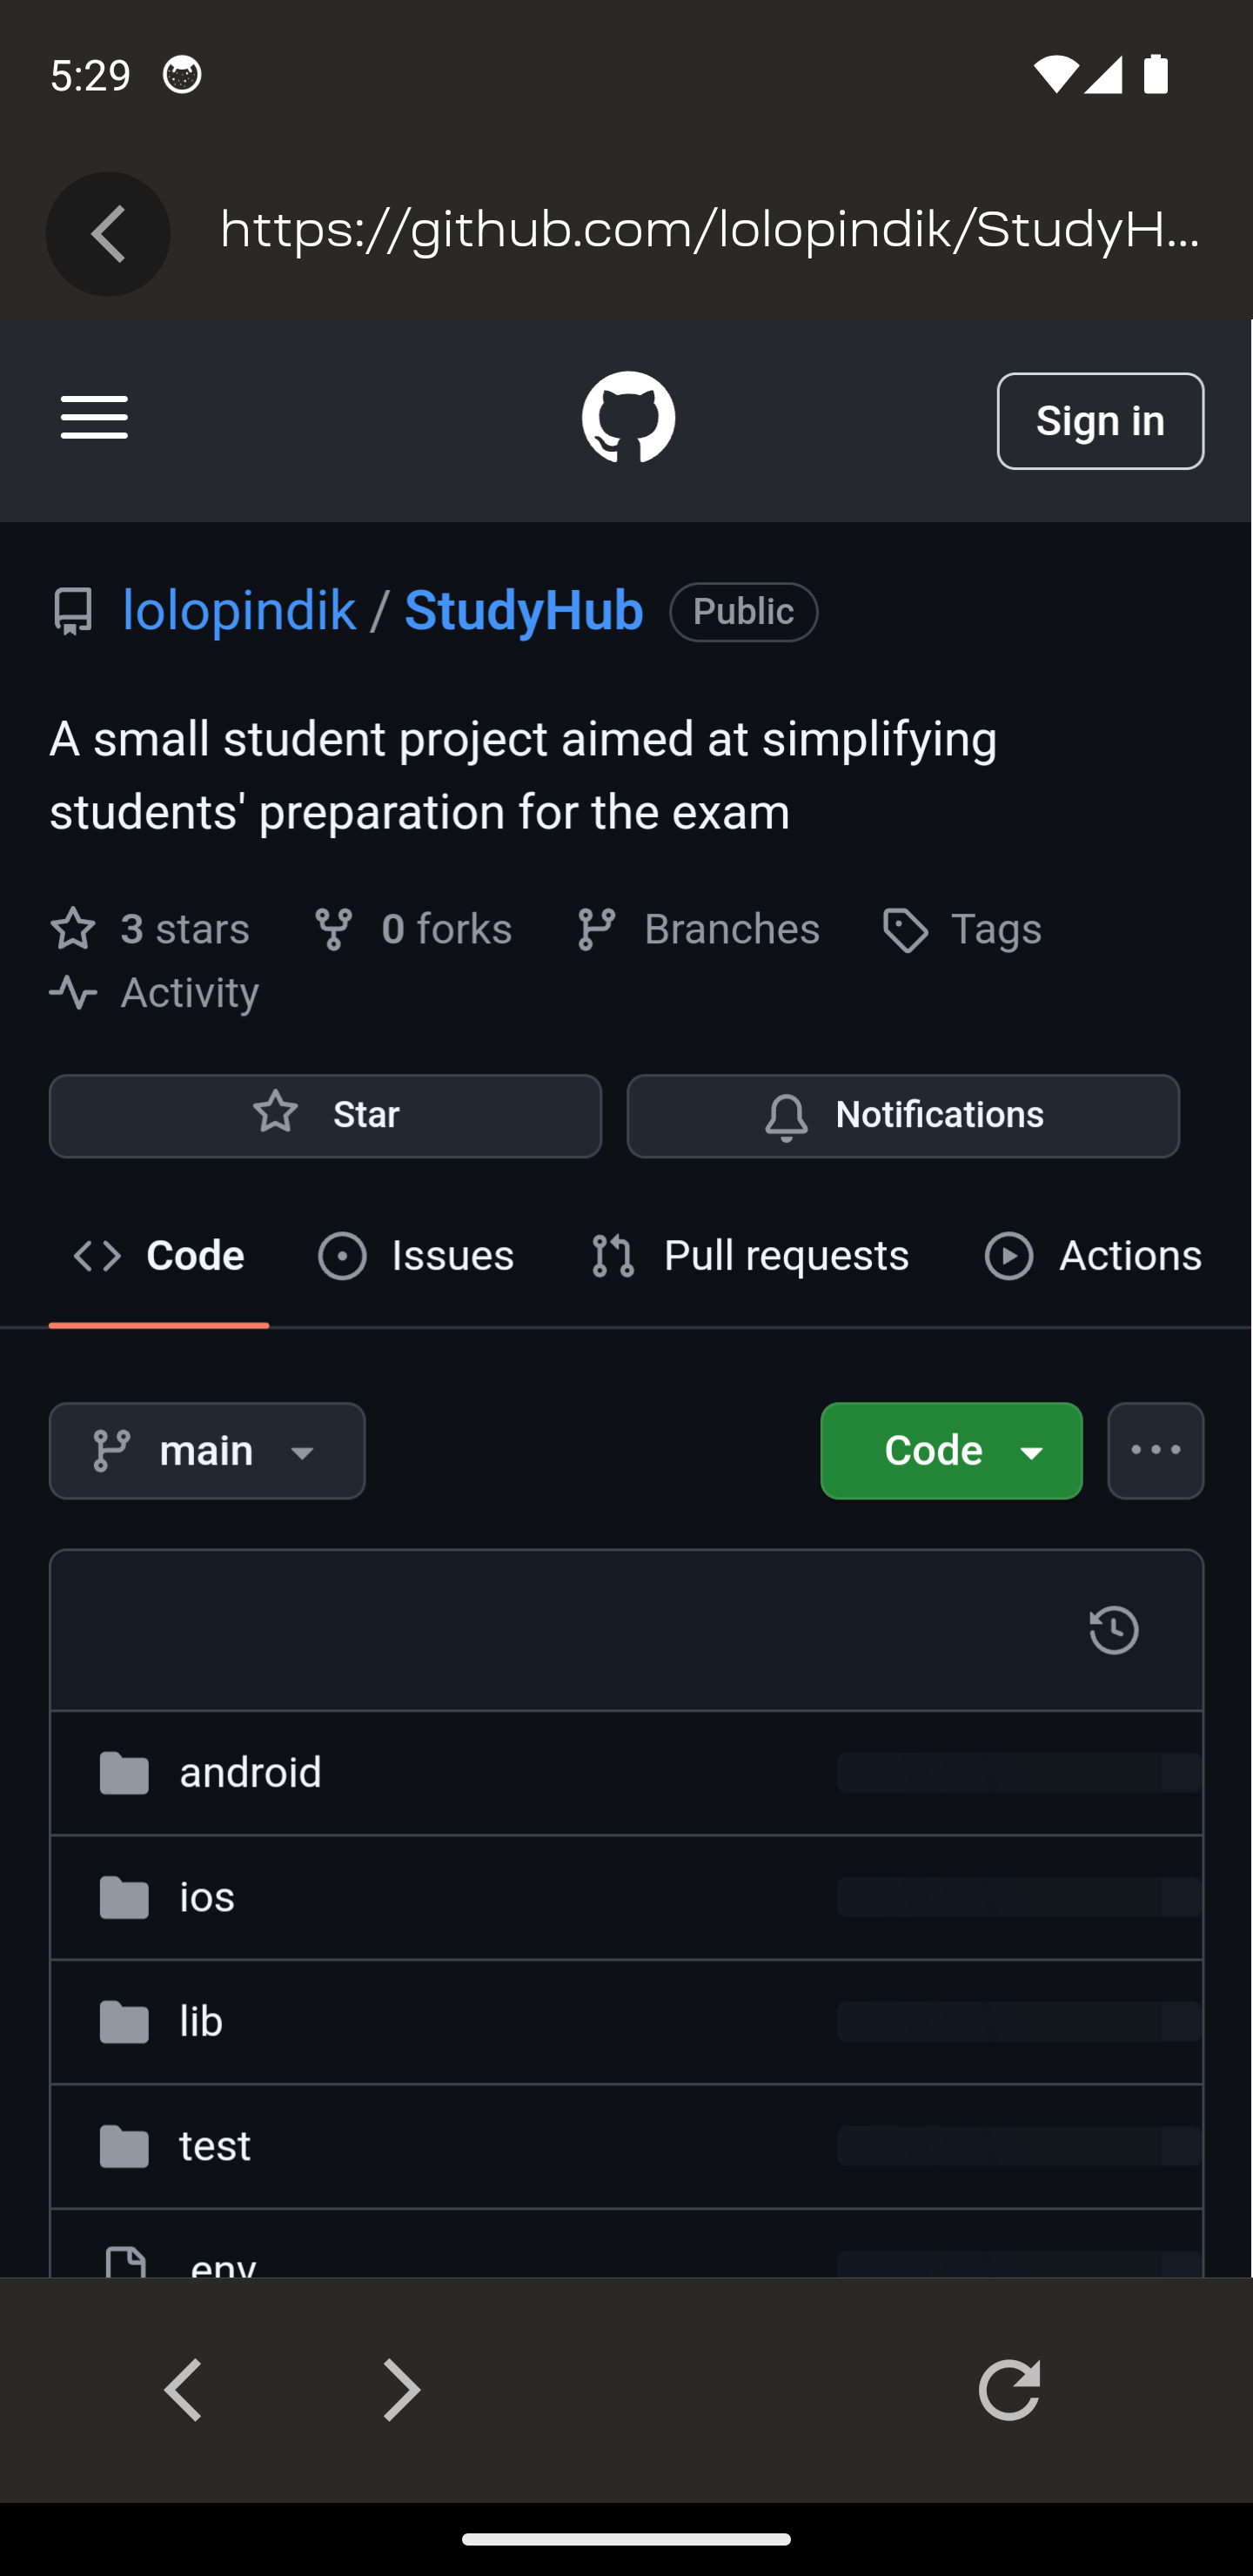Close browser view with top back chevron
The width and height of the screenshot is (1253, 2576).
point(108,234)
